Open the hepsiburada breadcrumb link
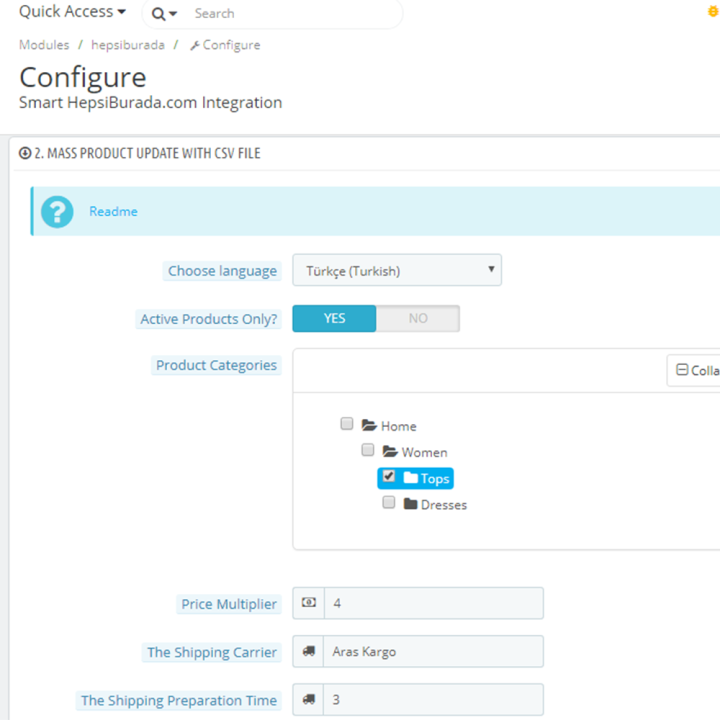This screenshot has width=720, height=720. click(128, 45)
